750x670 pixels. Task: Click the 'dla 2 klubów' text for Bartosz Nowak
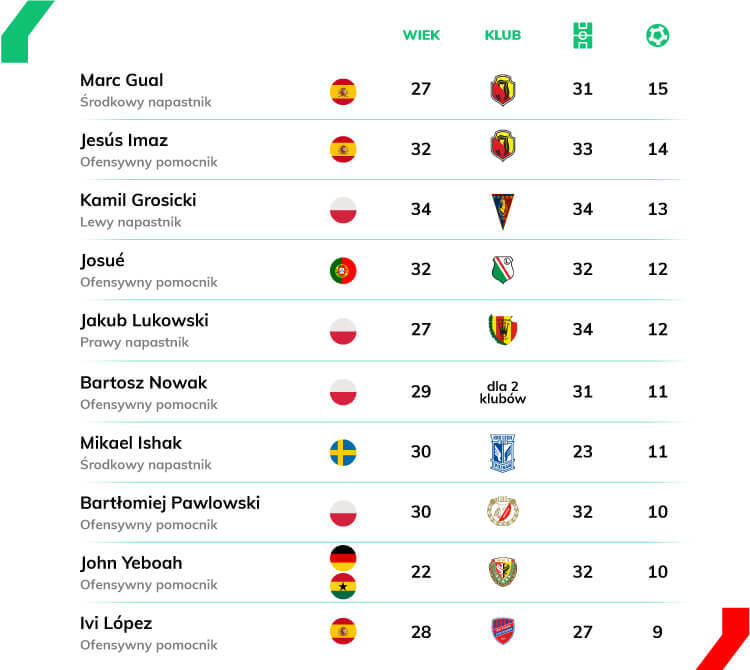click(x=502, y=392)
